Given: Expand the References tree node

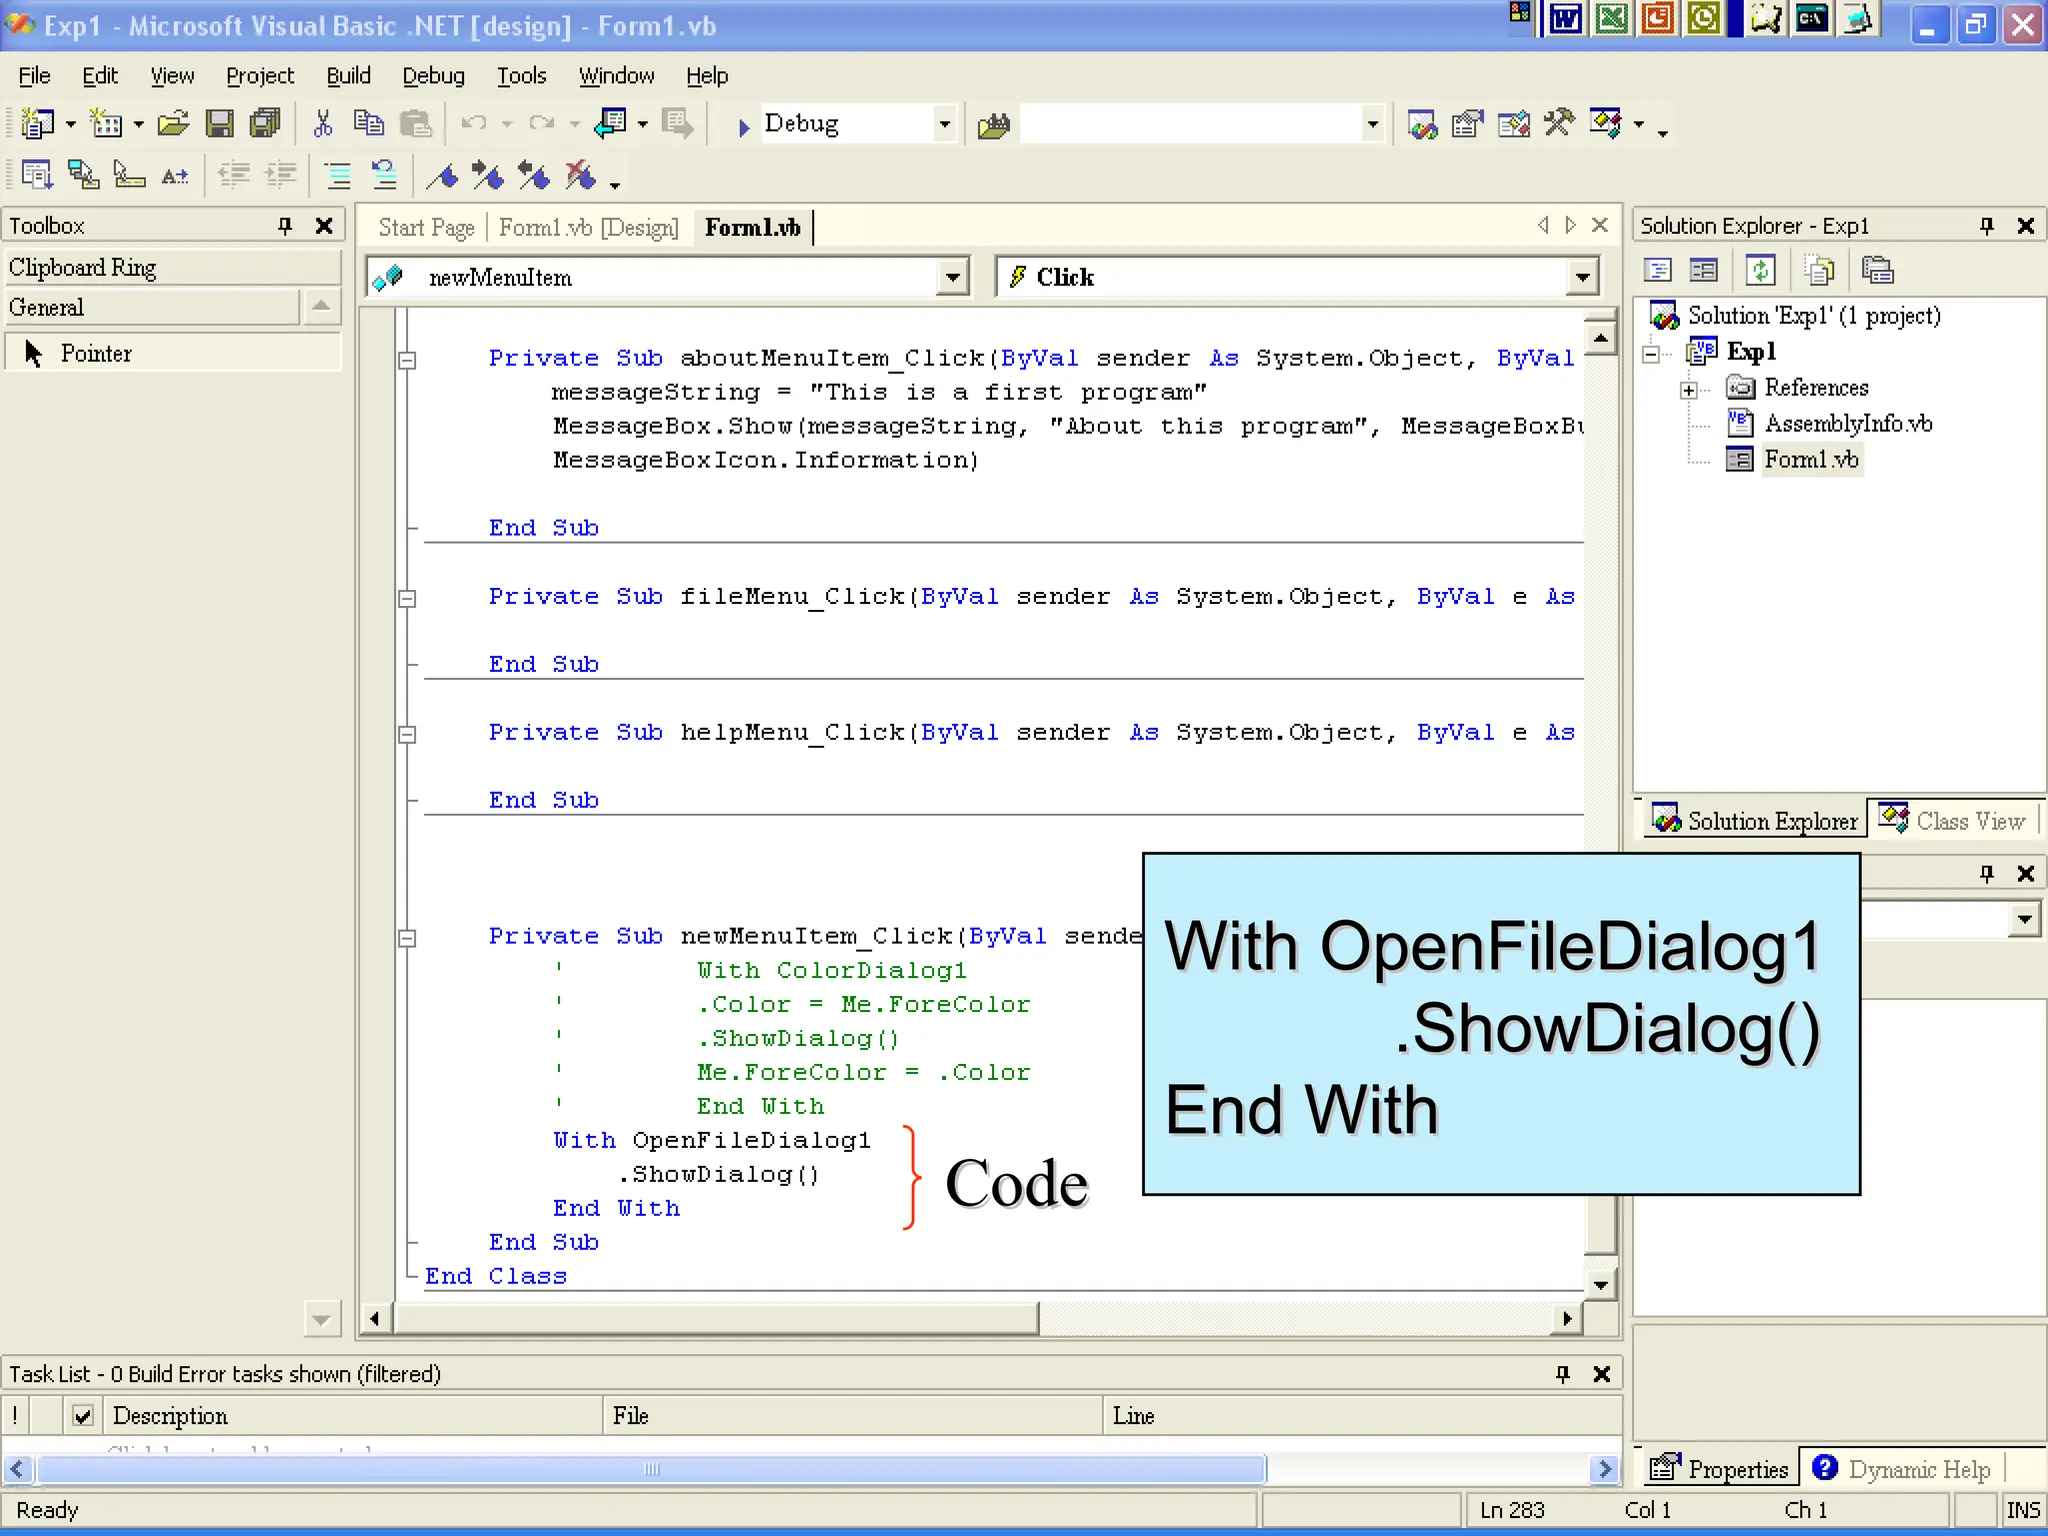Looking at the screenshot, I should coord(1689,390).
